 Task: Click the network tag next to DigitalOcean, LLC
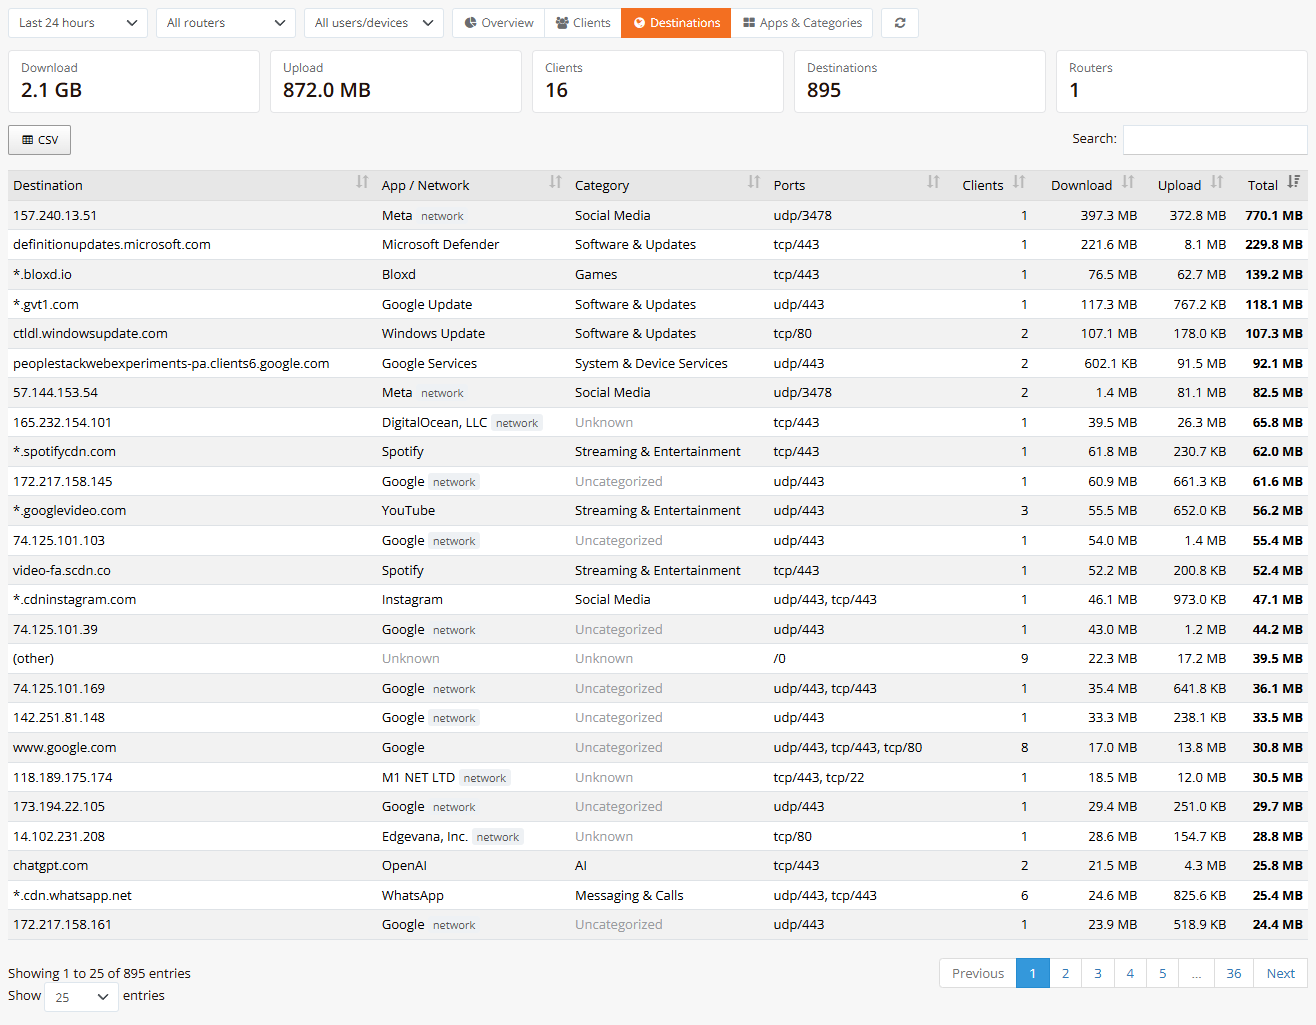coord(517,423)
